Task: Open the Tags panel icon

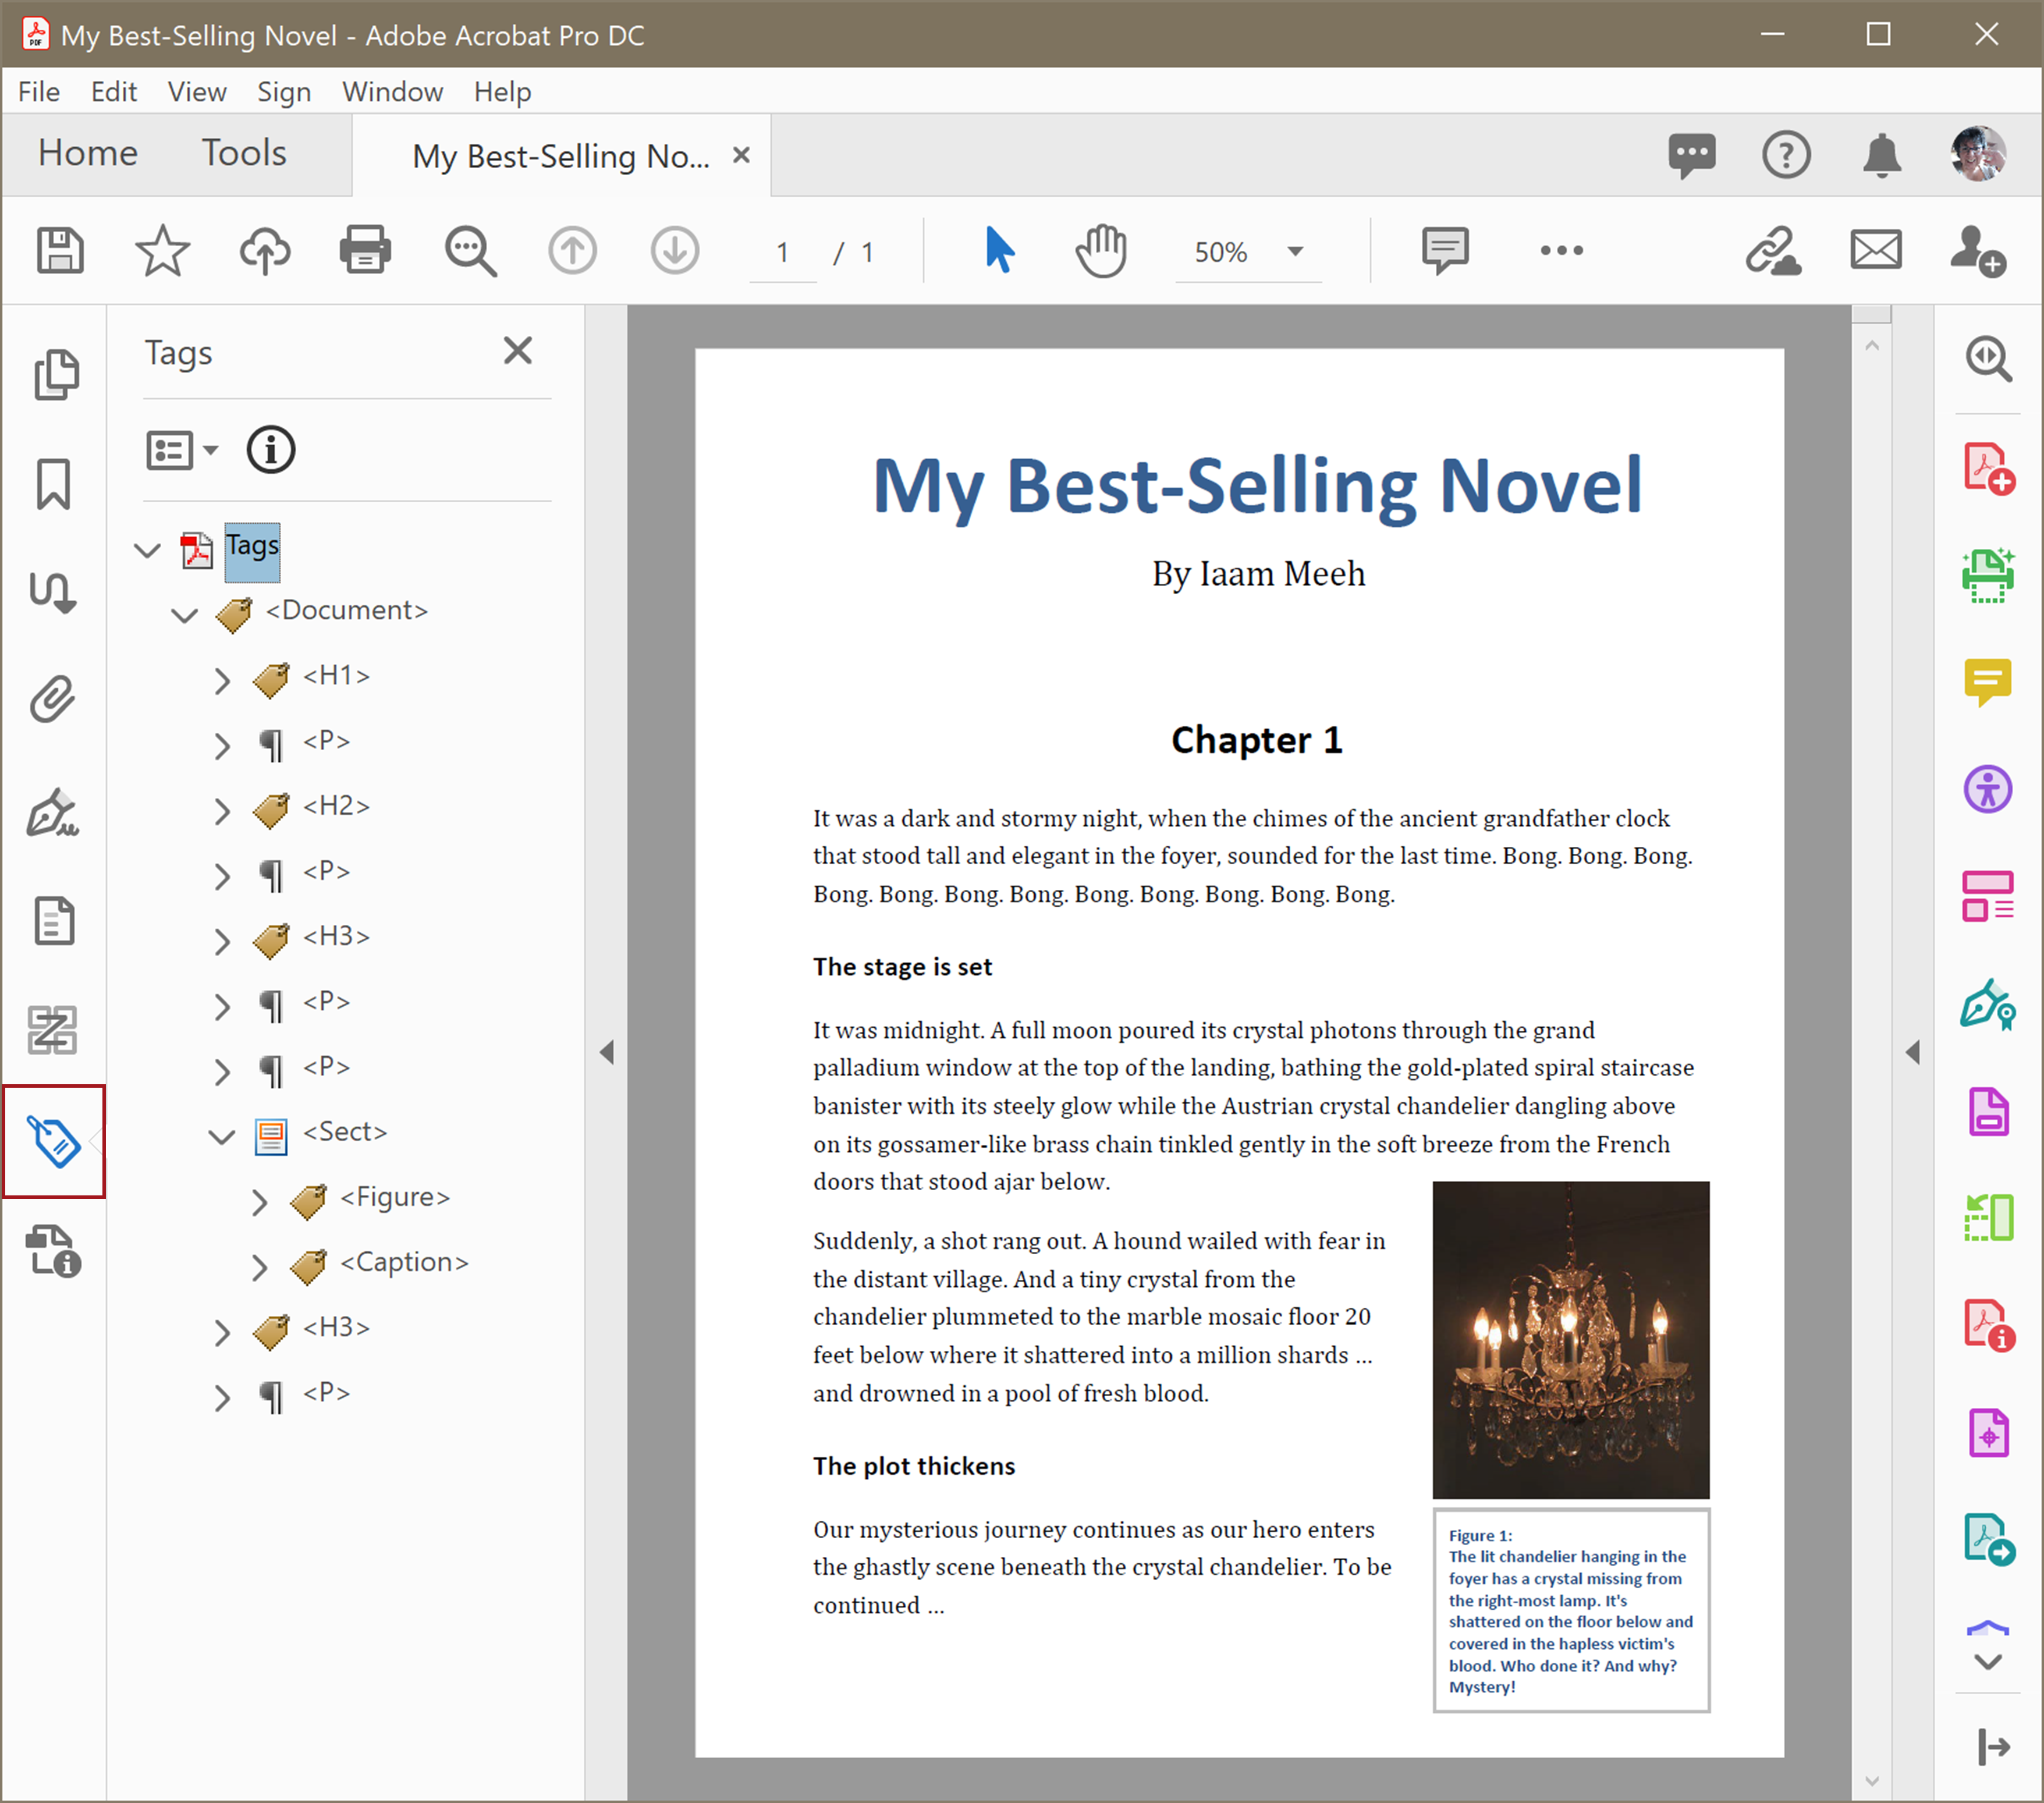Action: [x=54, y=1141]
